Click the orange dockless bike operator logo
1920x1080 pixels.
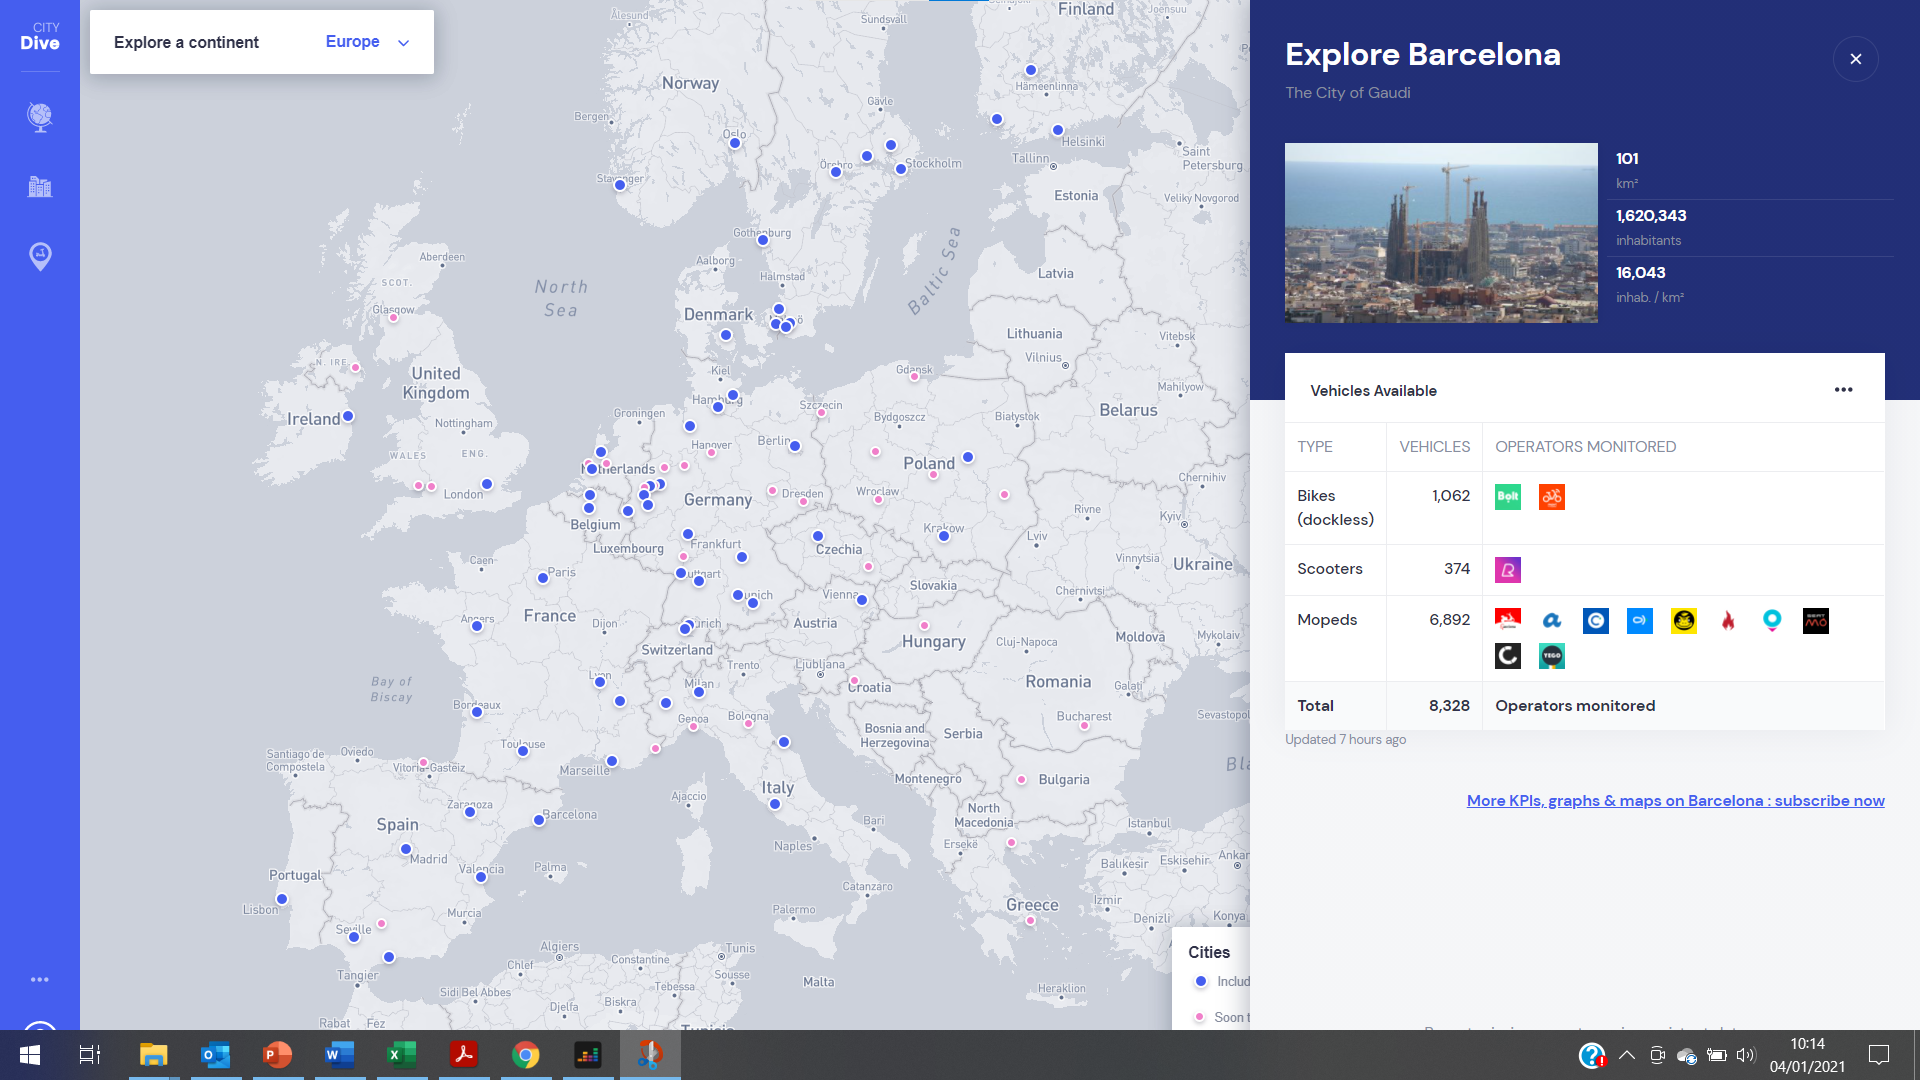point(1551,496)
